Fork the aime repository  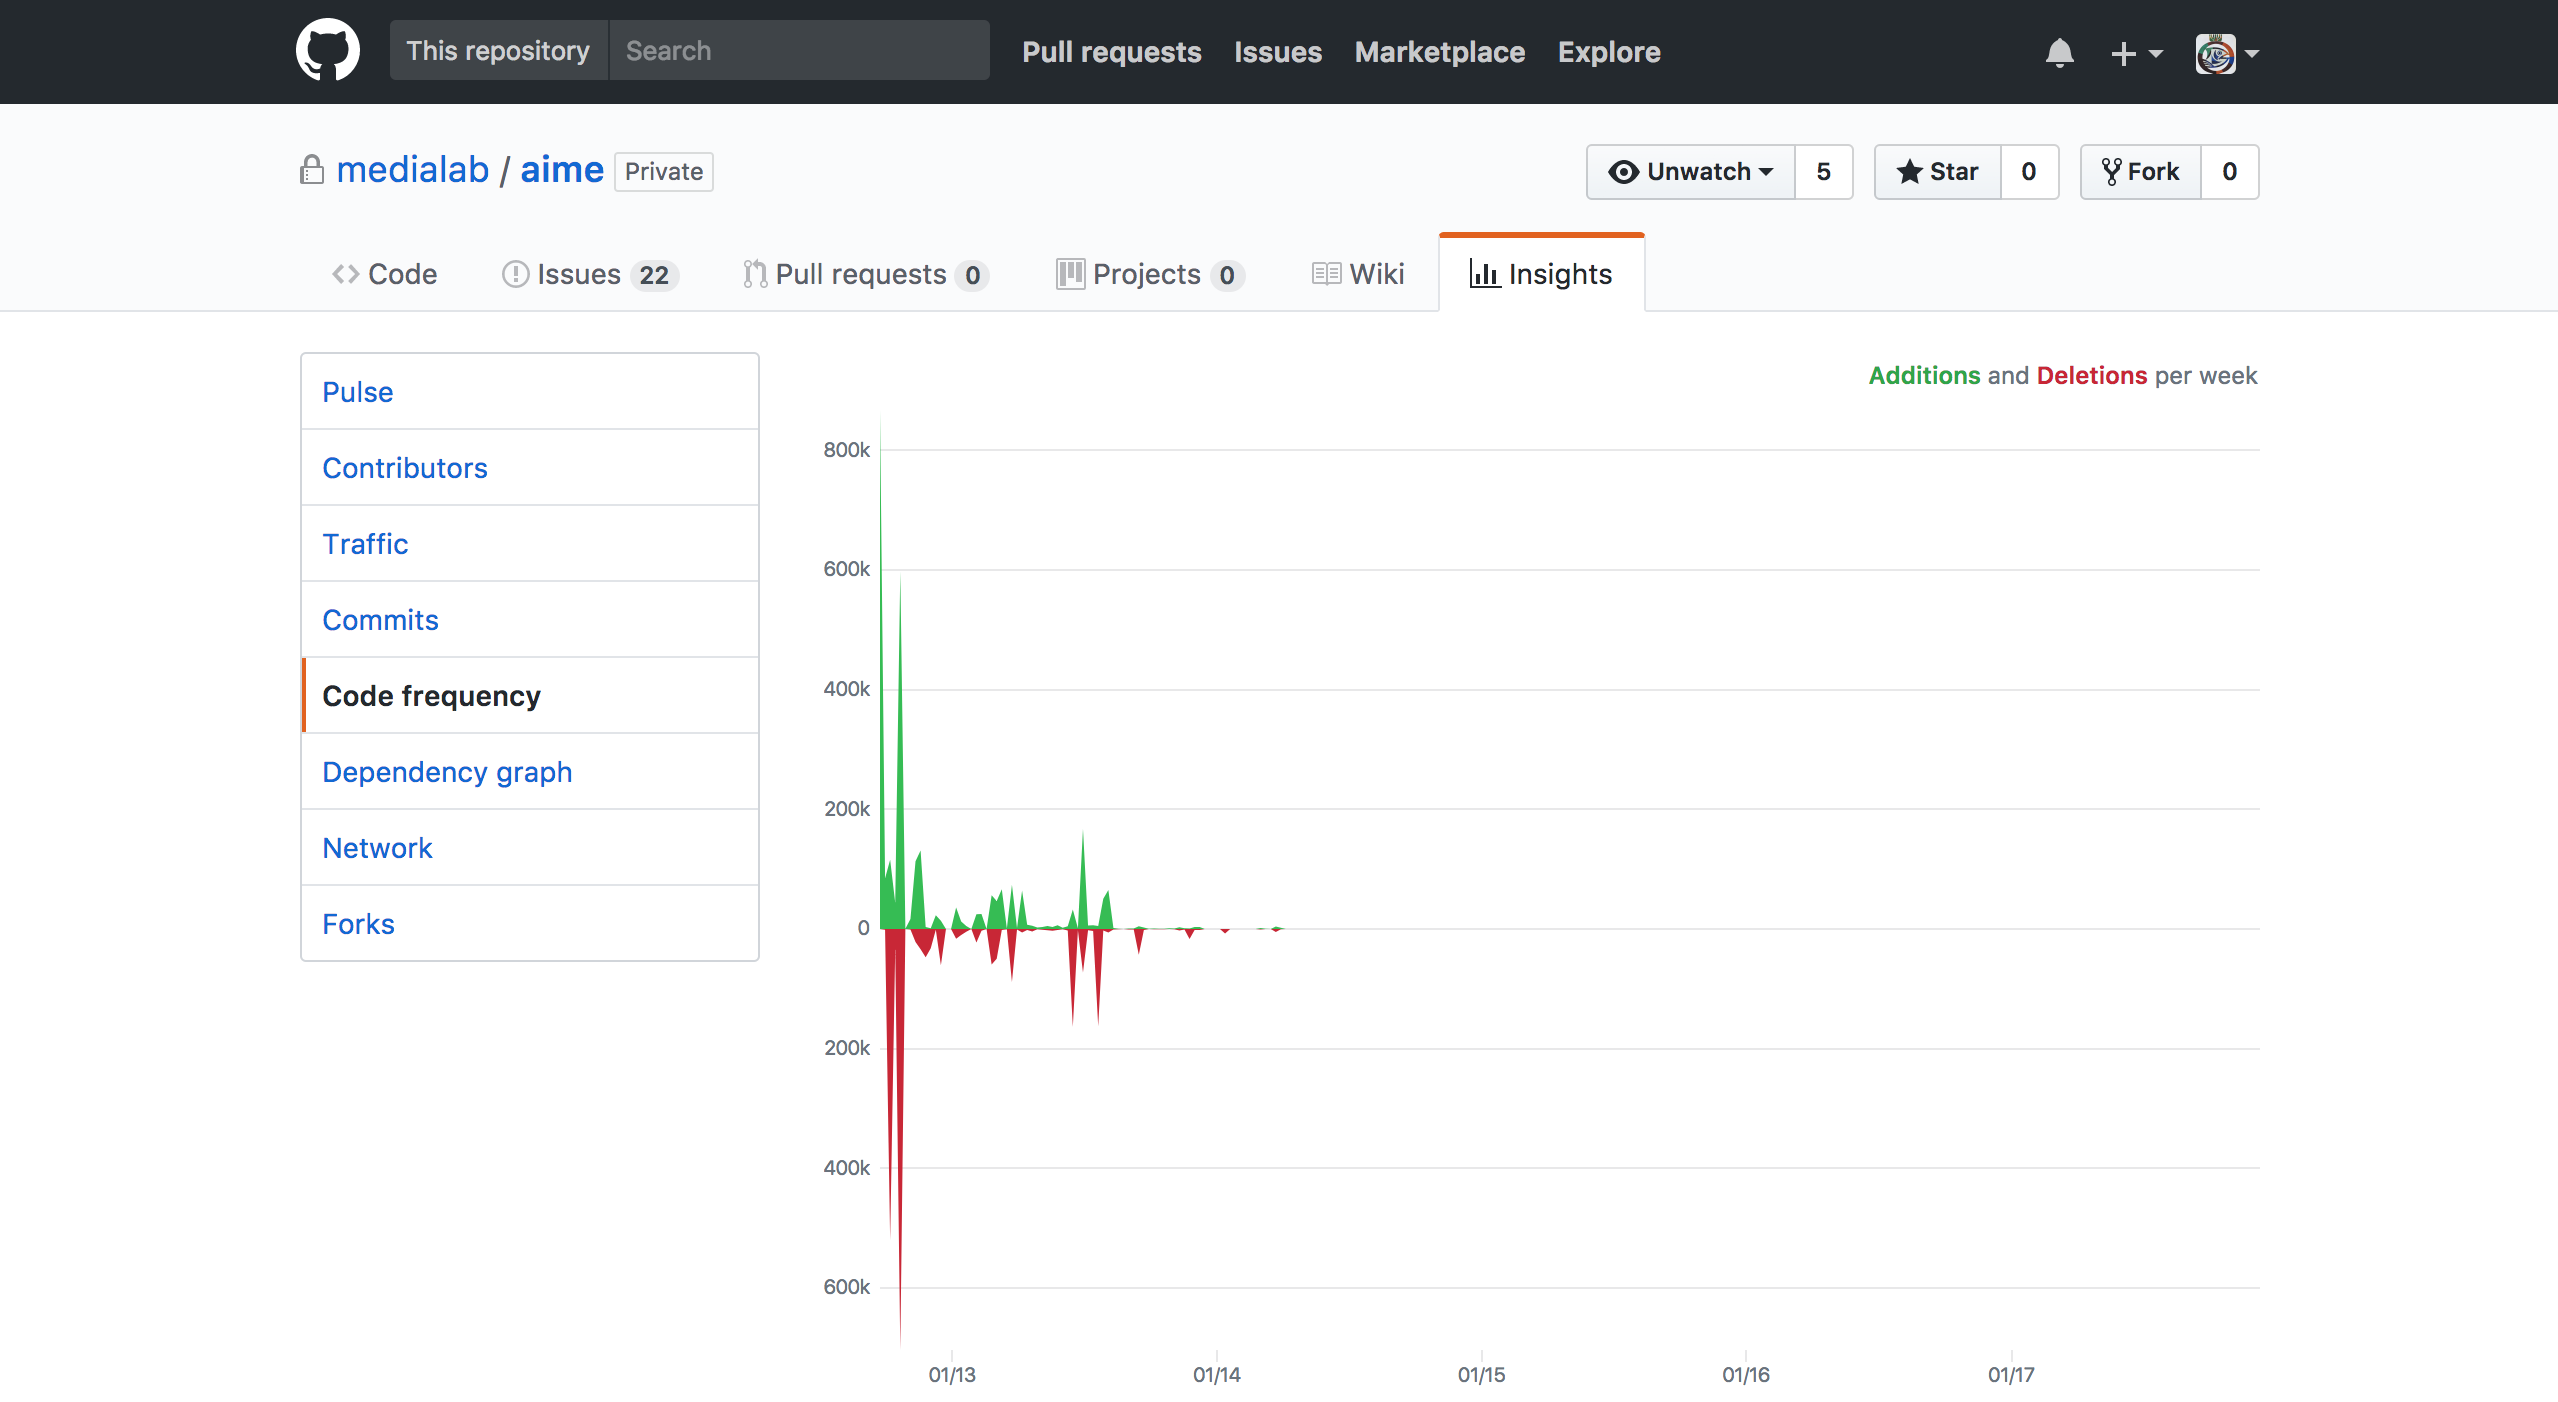coord(2141,172)
